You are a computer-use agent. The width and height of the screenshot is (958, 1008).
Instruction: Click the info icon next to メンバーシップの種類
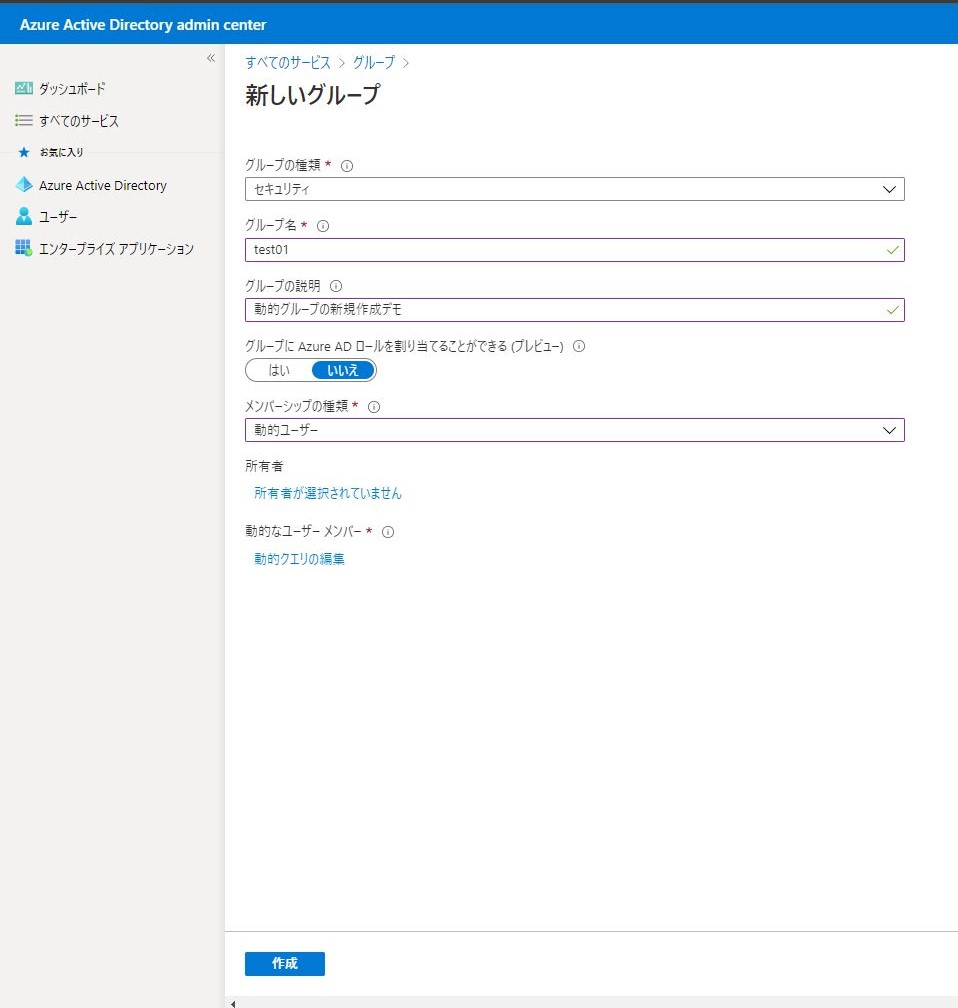373,406
